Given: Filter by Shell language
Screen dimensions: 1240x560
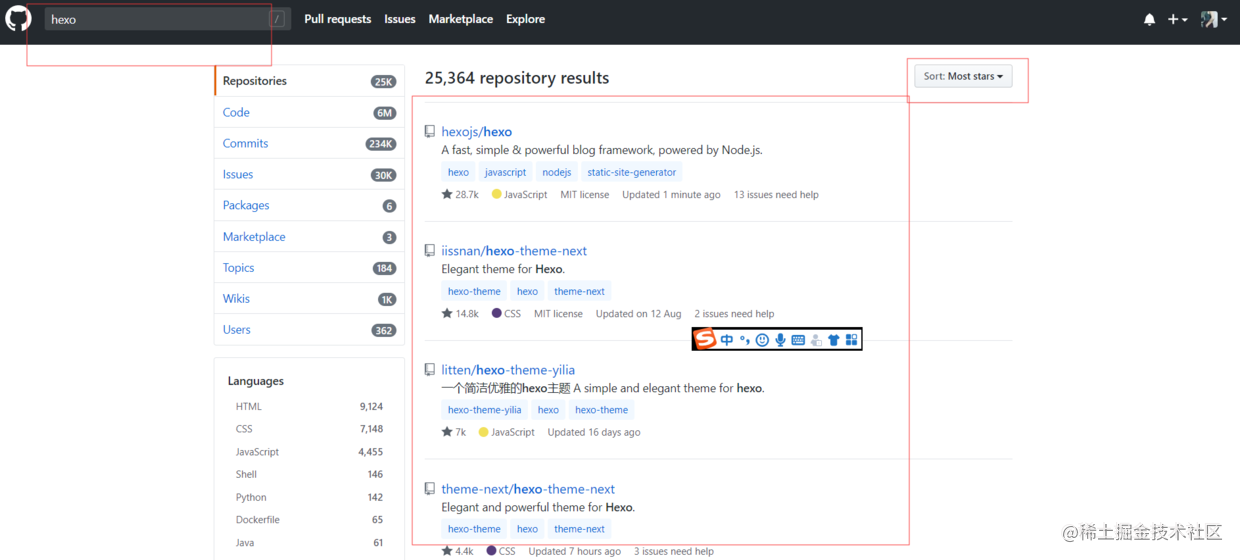Looking at the screenshot, I should (x=309, y=475).
